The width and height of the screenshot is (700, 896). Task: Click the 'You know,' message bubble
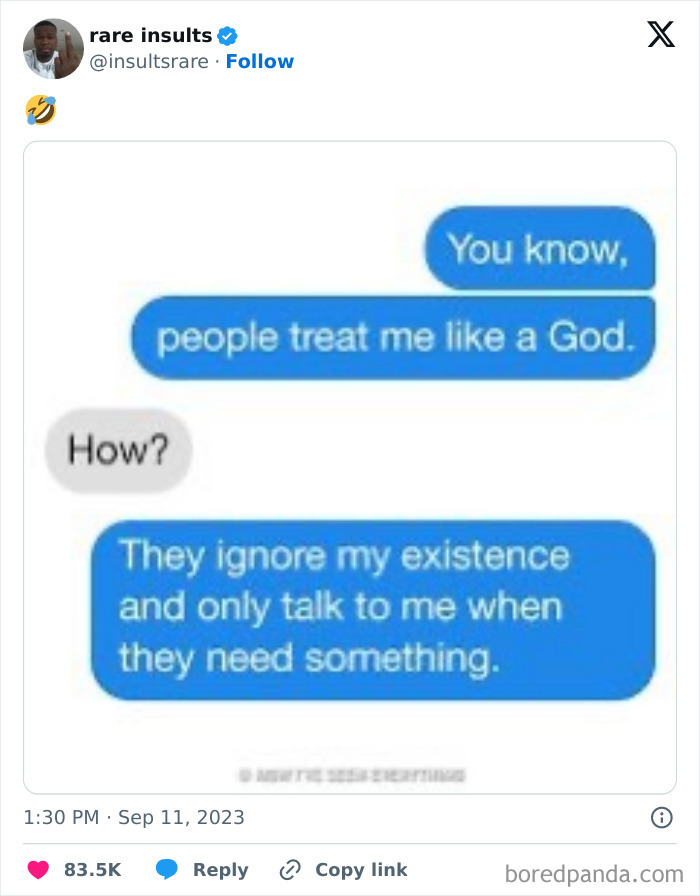[539, 249]
